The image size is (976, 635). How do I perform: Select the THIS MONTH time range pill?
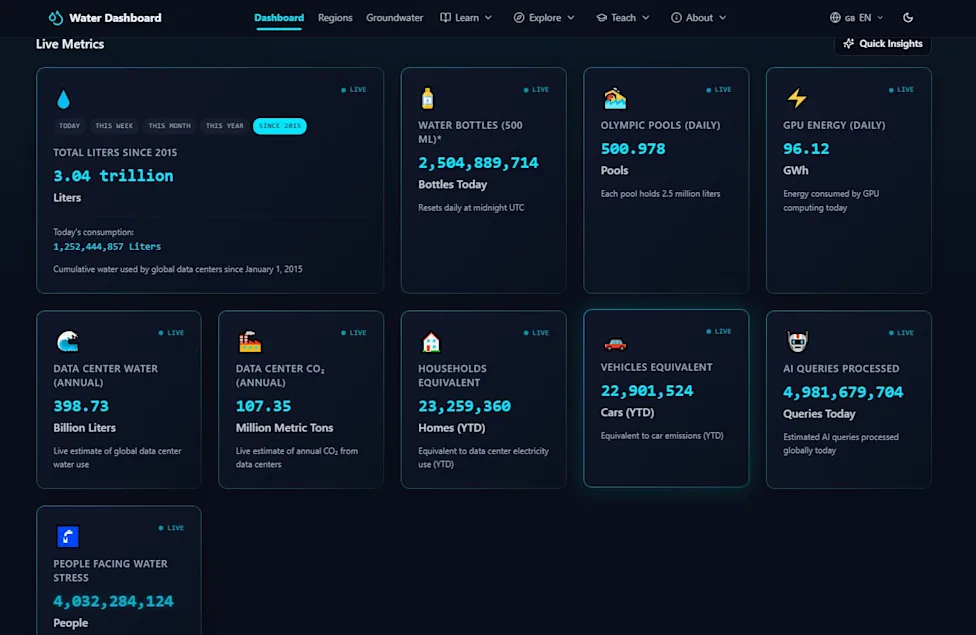tap(169, 126)
